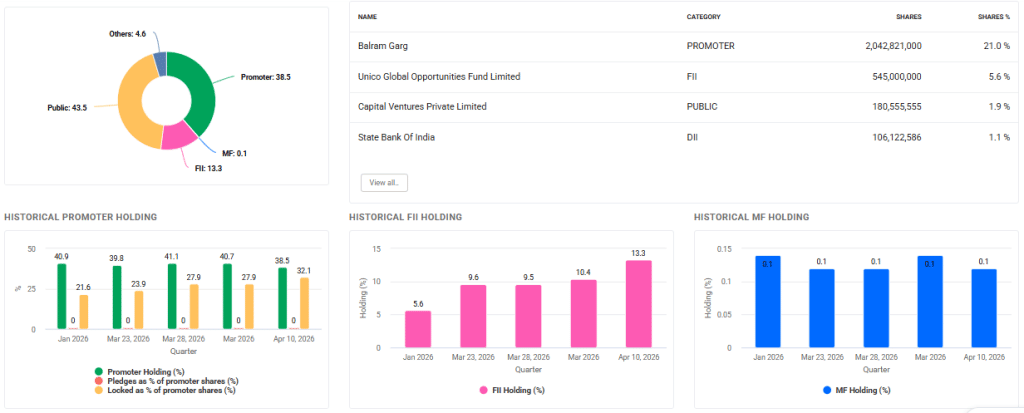Sort table by CATEGORY column header
Screen dimensions: 1024x413
[703, 17]
